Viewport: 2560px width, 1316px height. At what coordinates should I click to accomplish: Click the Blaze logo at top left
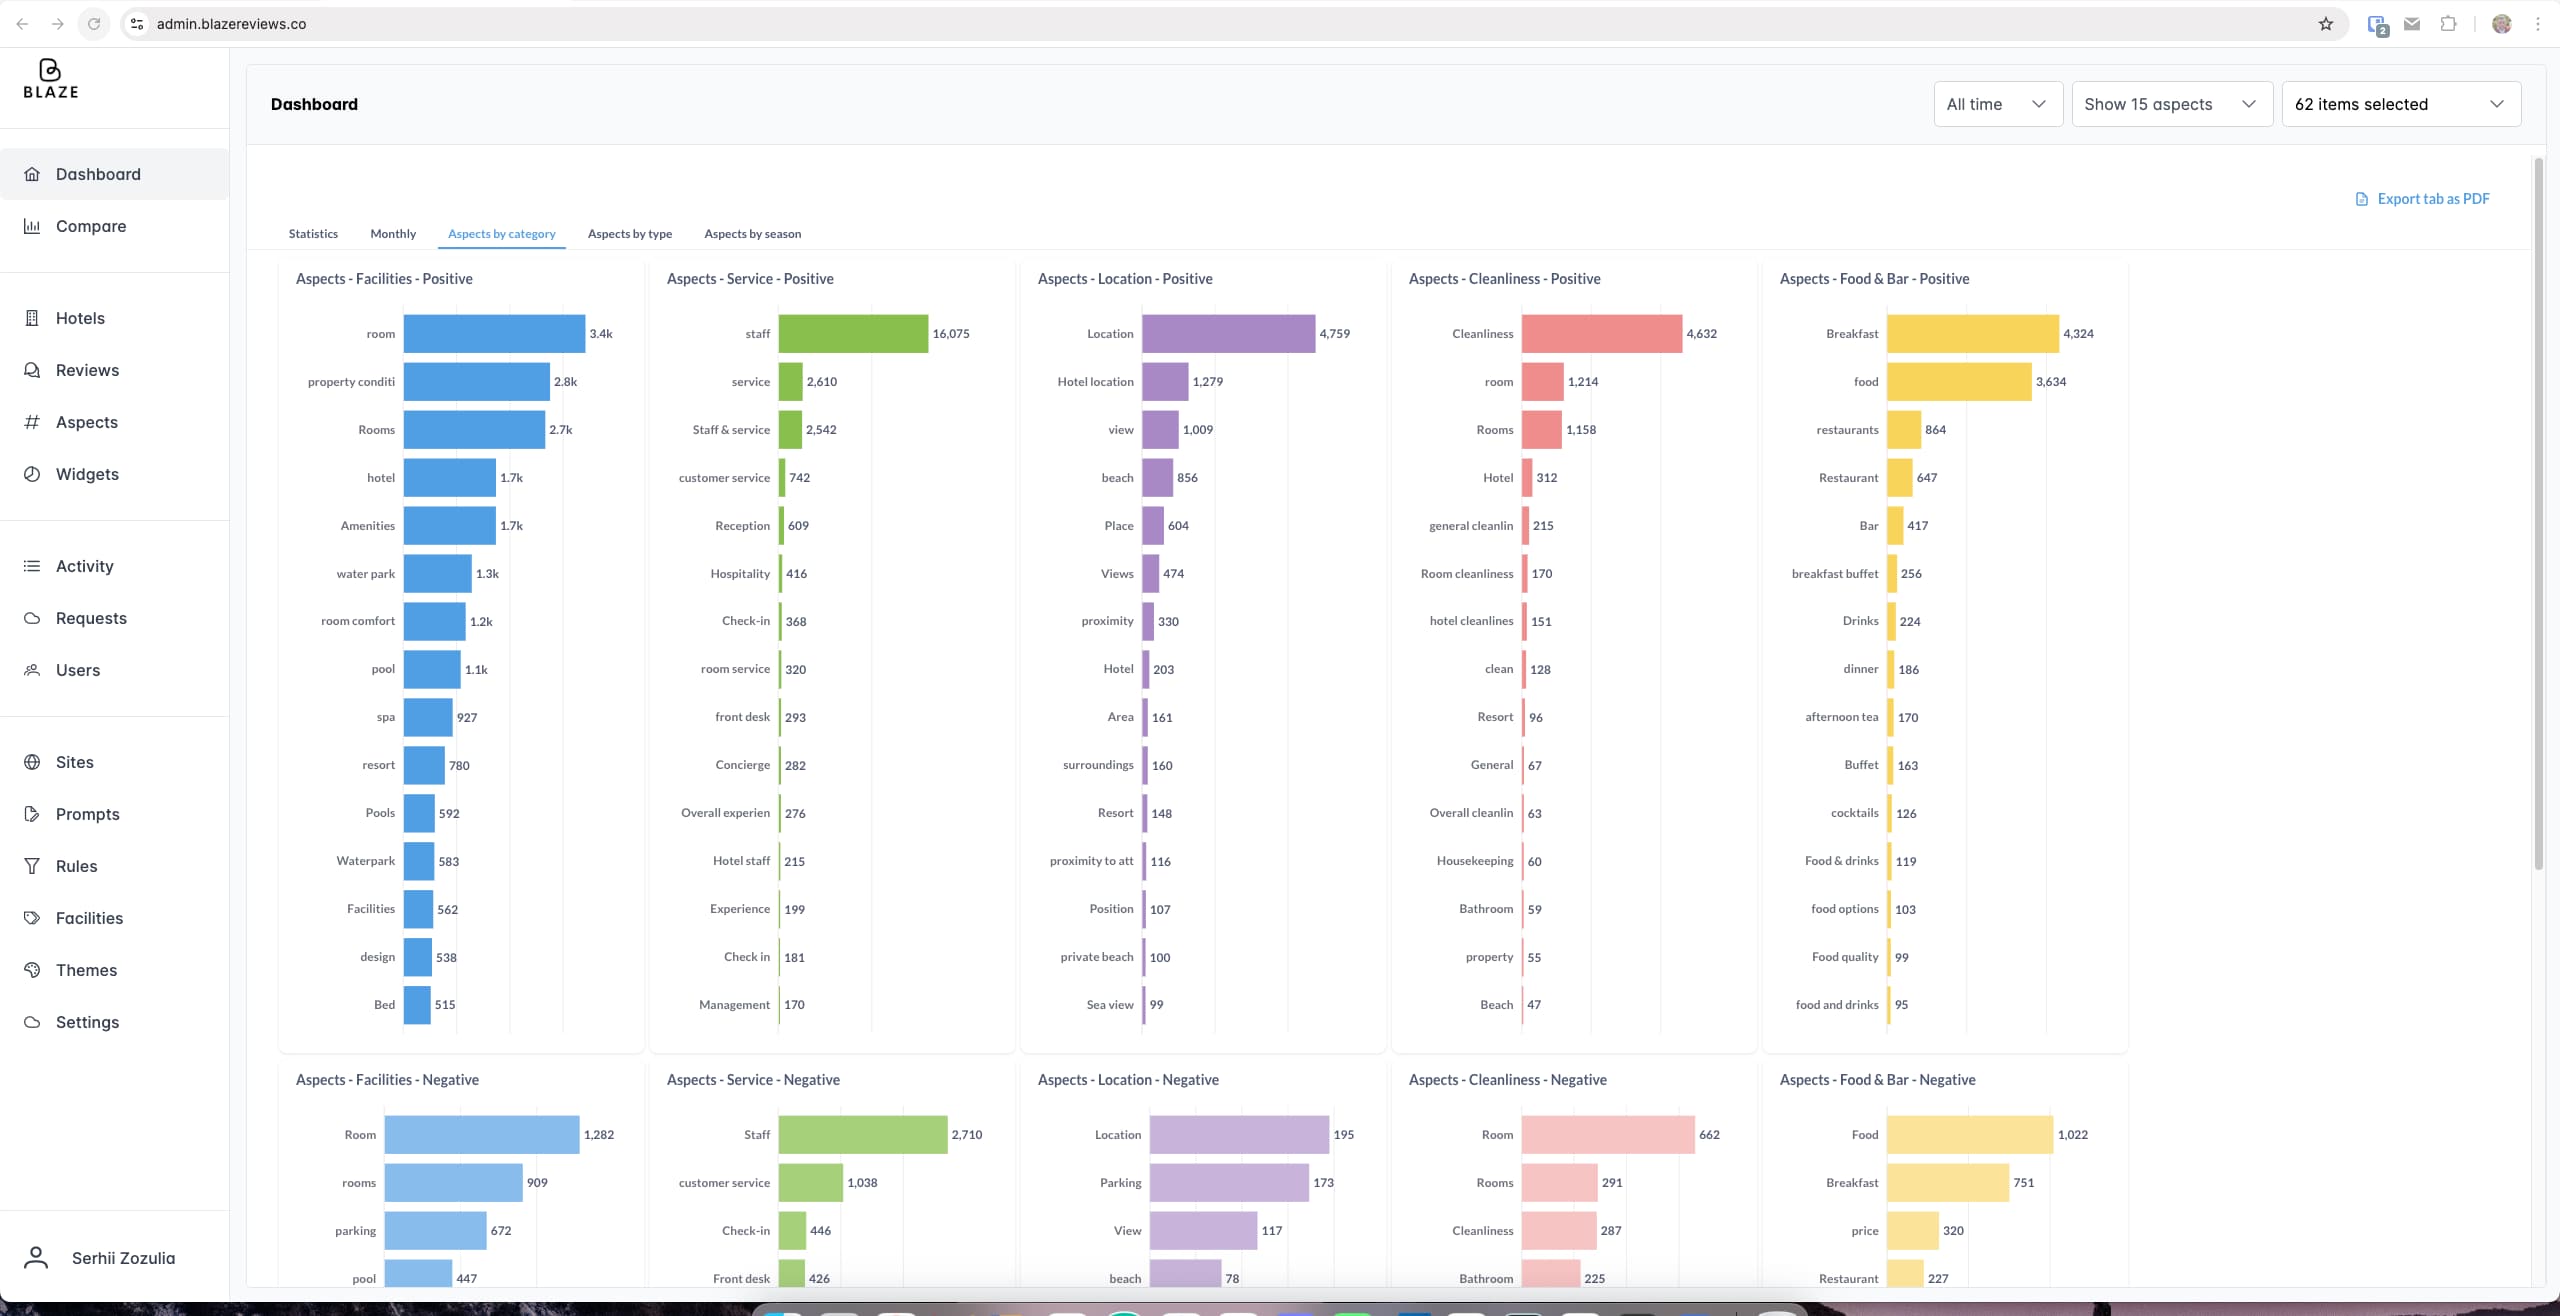[50, 79]
